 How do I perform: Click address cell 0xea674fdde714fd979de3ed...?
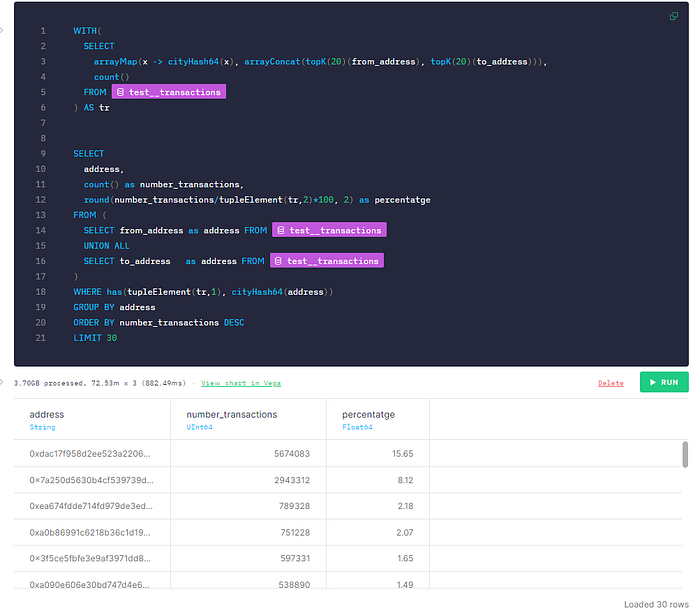91,506
